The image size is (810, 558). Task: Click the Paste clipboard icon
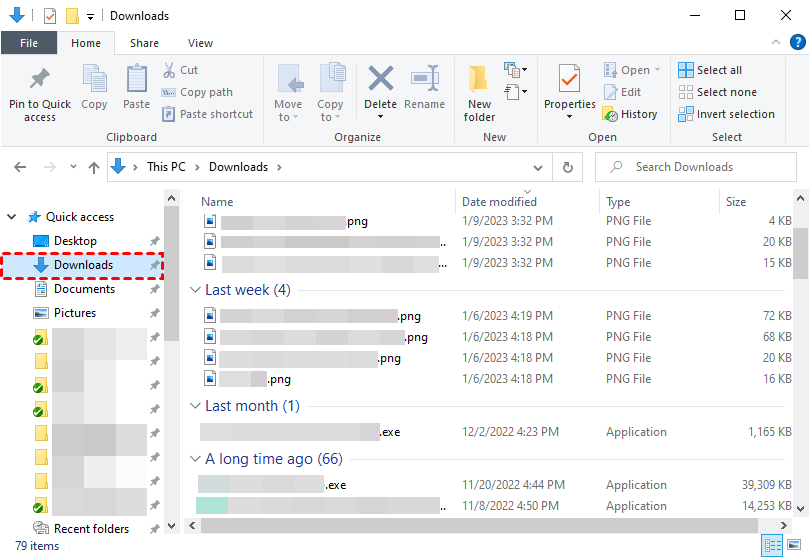pyautogui.click(x=136, y=80)
